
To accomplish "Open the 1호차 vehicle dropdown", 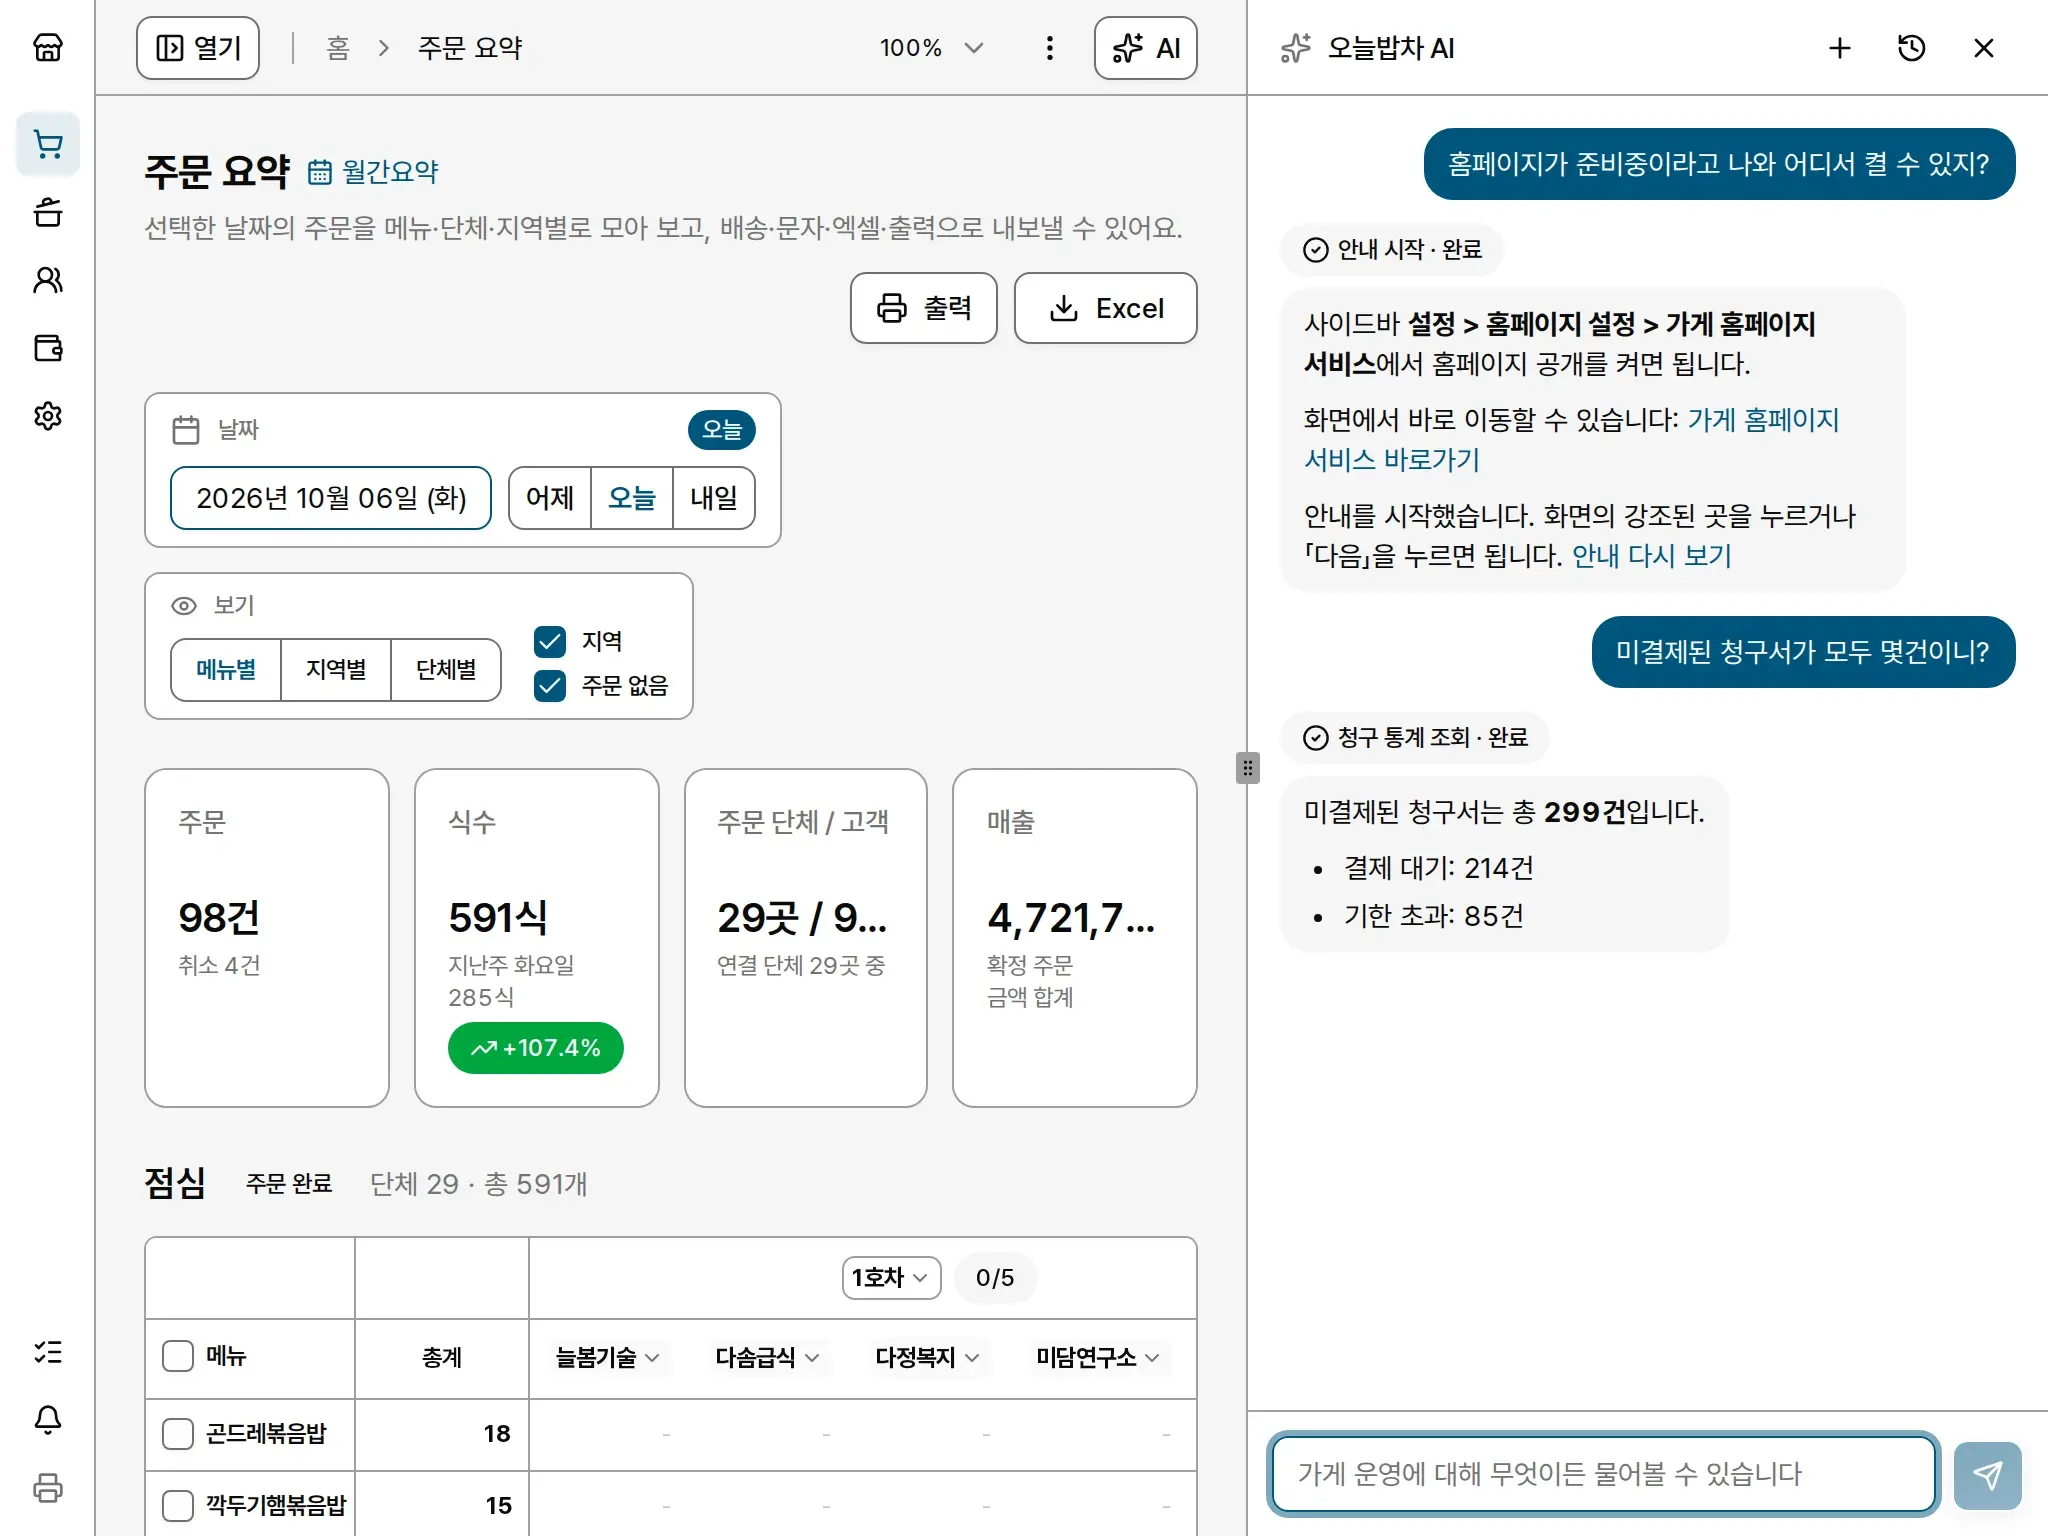I will (891, 1278).
